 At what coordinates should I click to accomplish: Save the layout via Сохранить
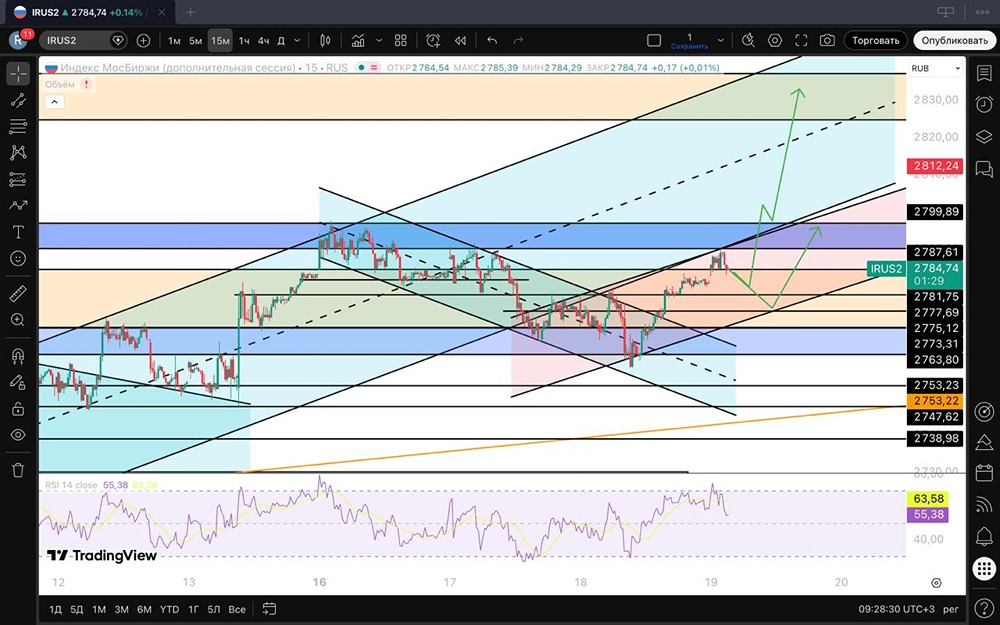[x=689, y=47]
